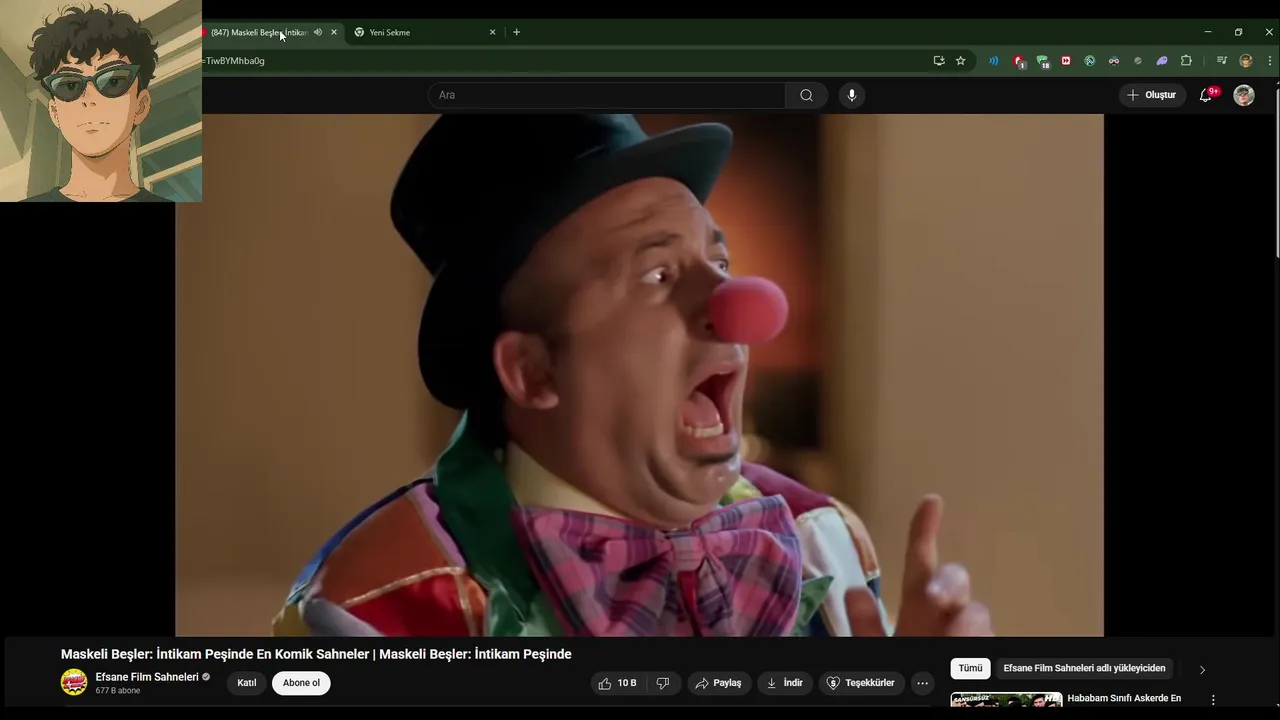Close the Yeni Sekme tab

(492, 32)
